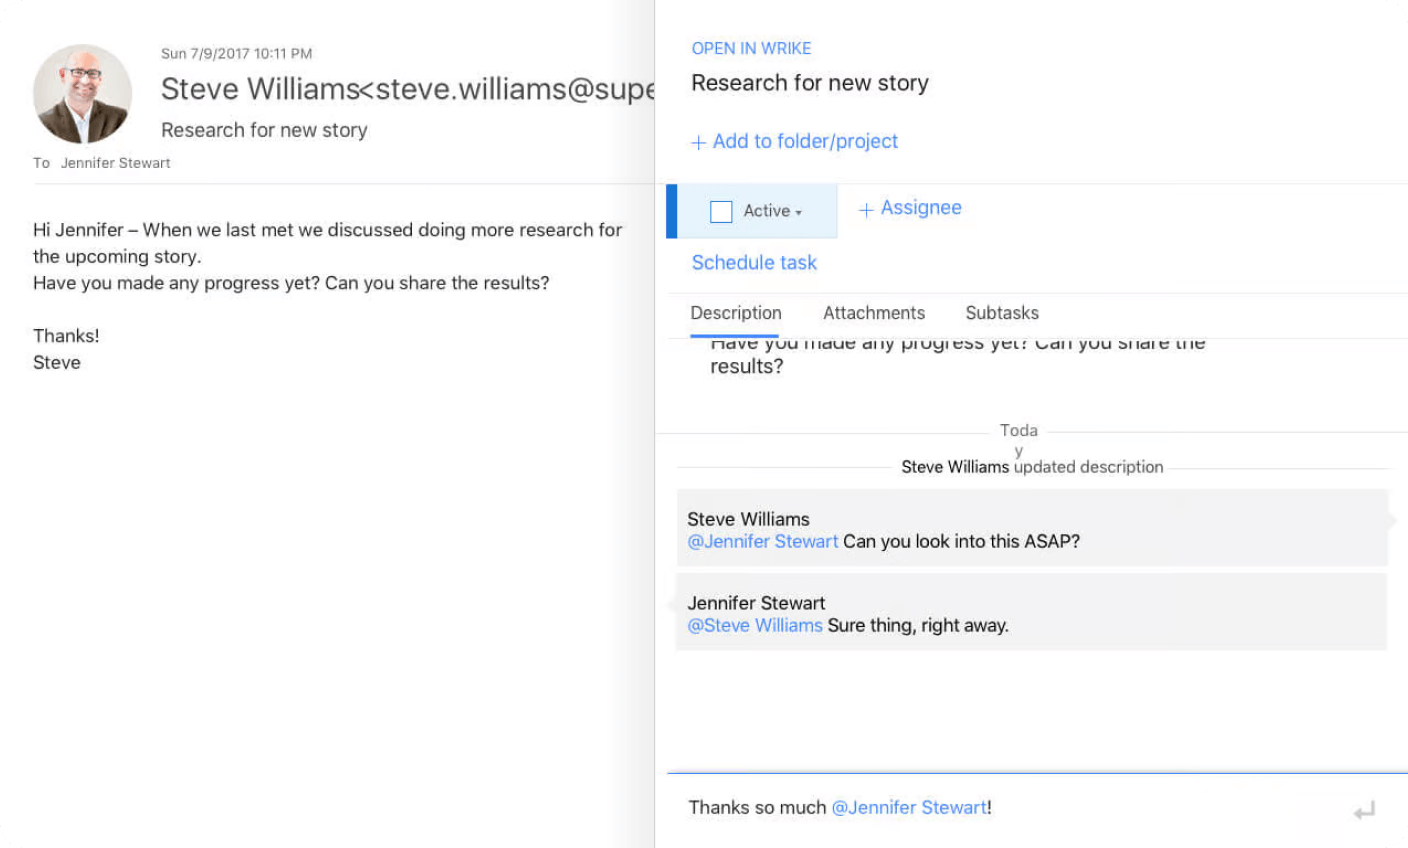Click the OPEN IN WRIKE link
The image size is (1408, 848).
coord(751,48)
